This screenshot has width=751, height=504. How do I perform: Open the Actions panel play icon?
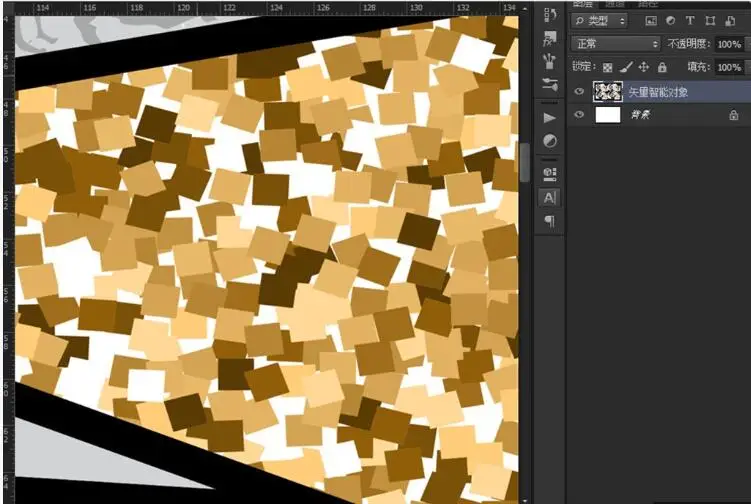(550, 118)
